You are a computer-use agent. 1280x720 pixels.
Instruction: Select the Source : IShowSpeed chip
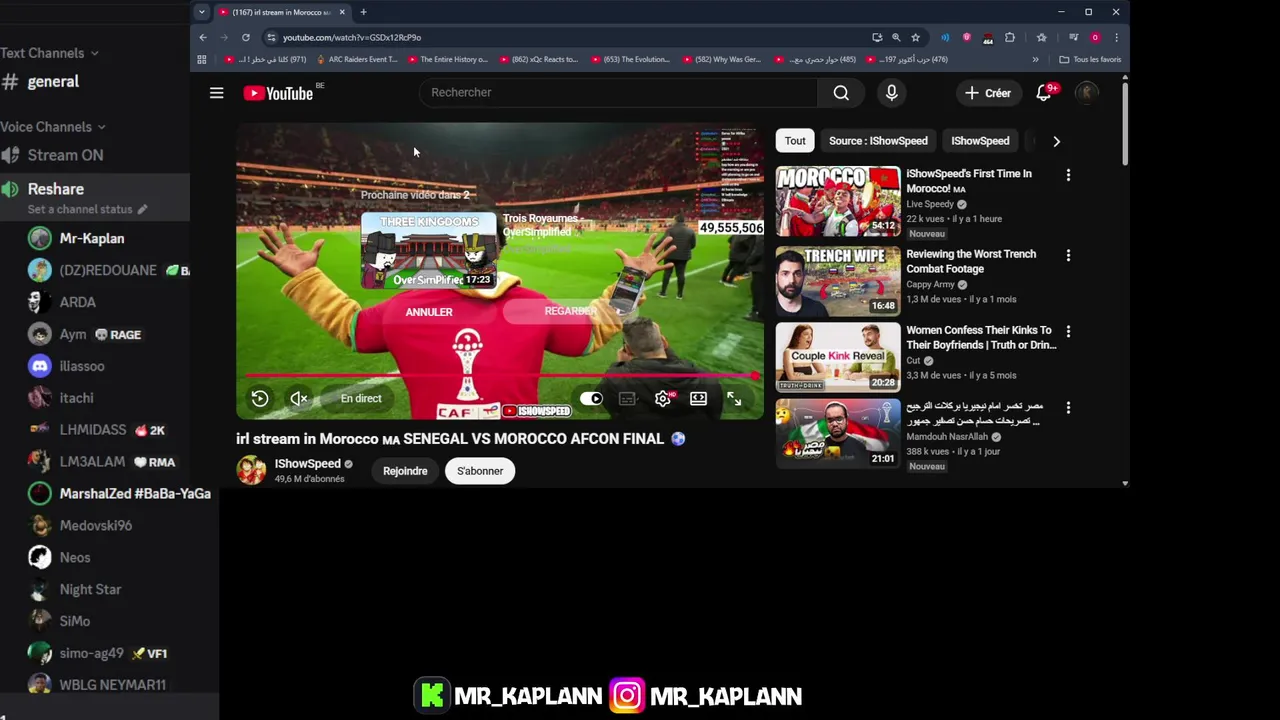(x=878, y=141)
